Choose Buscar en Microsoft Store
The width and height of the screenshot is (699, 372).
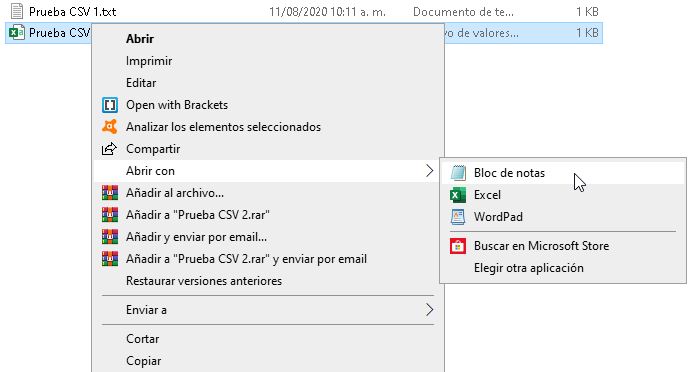(541, 246)
